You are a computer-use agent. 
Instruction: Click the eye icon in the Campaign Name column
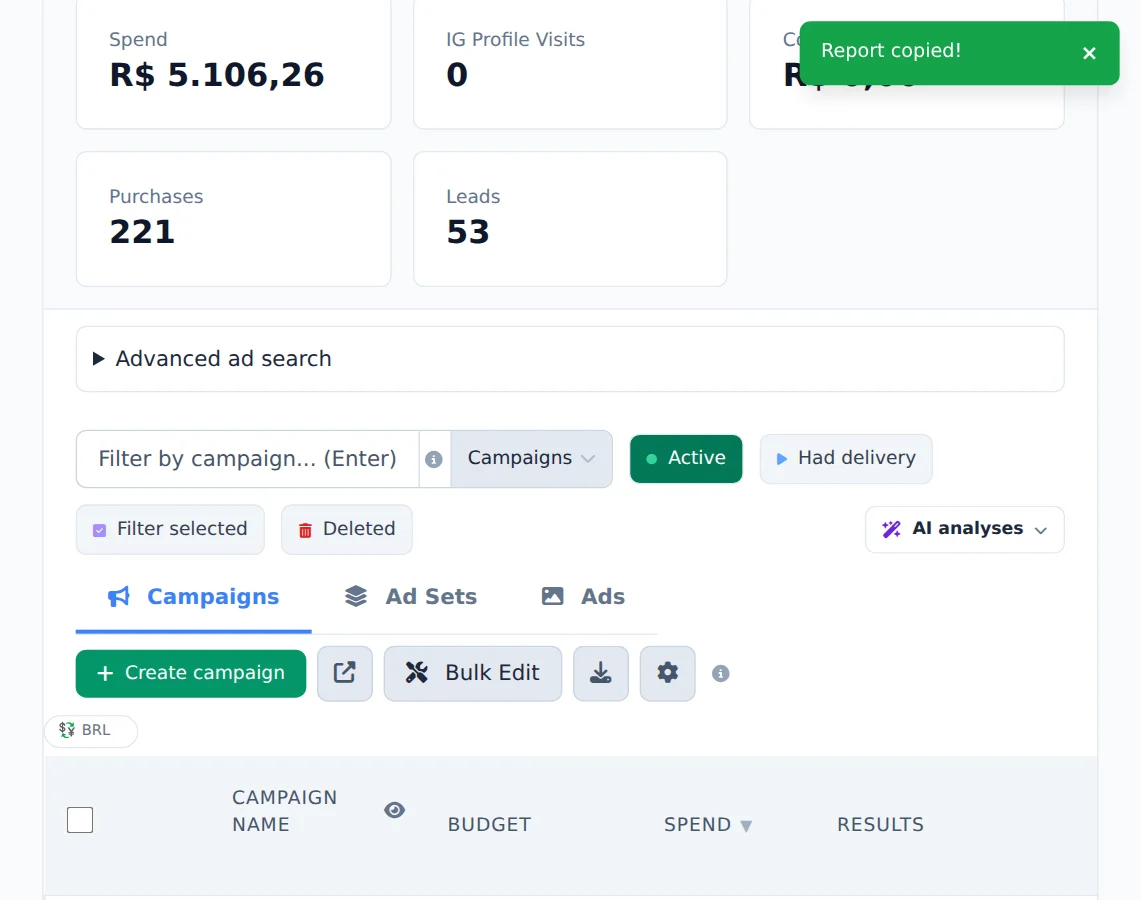[394, 810]
